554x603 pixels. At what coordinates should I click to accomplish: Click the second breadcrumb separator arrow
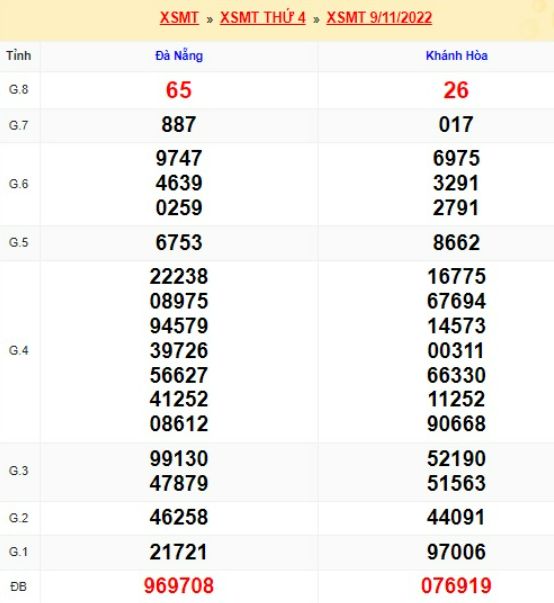point(316,19)
